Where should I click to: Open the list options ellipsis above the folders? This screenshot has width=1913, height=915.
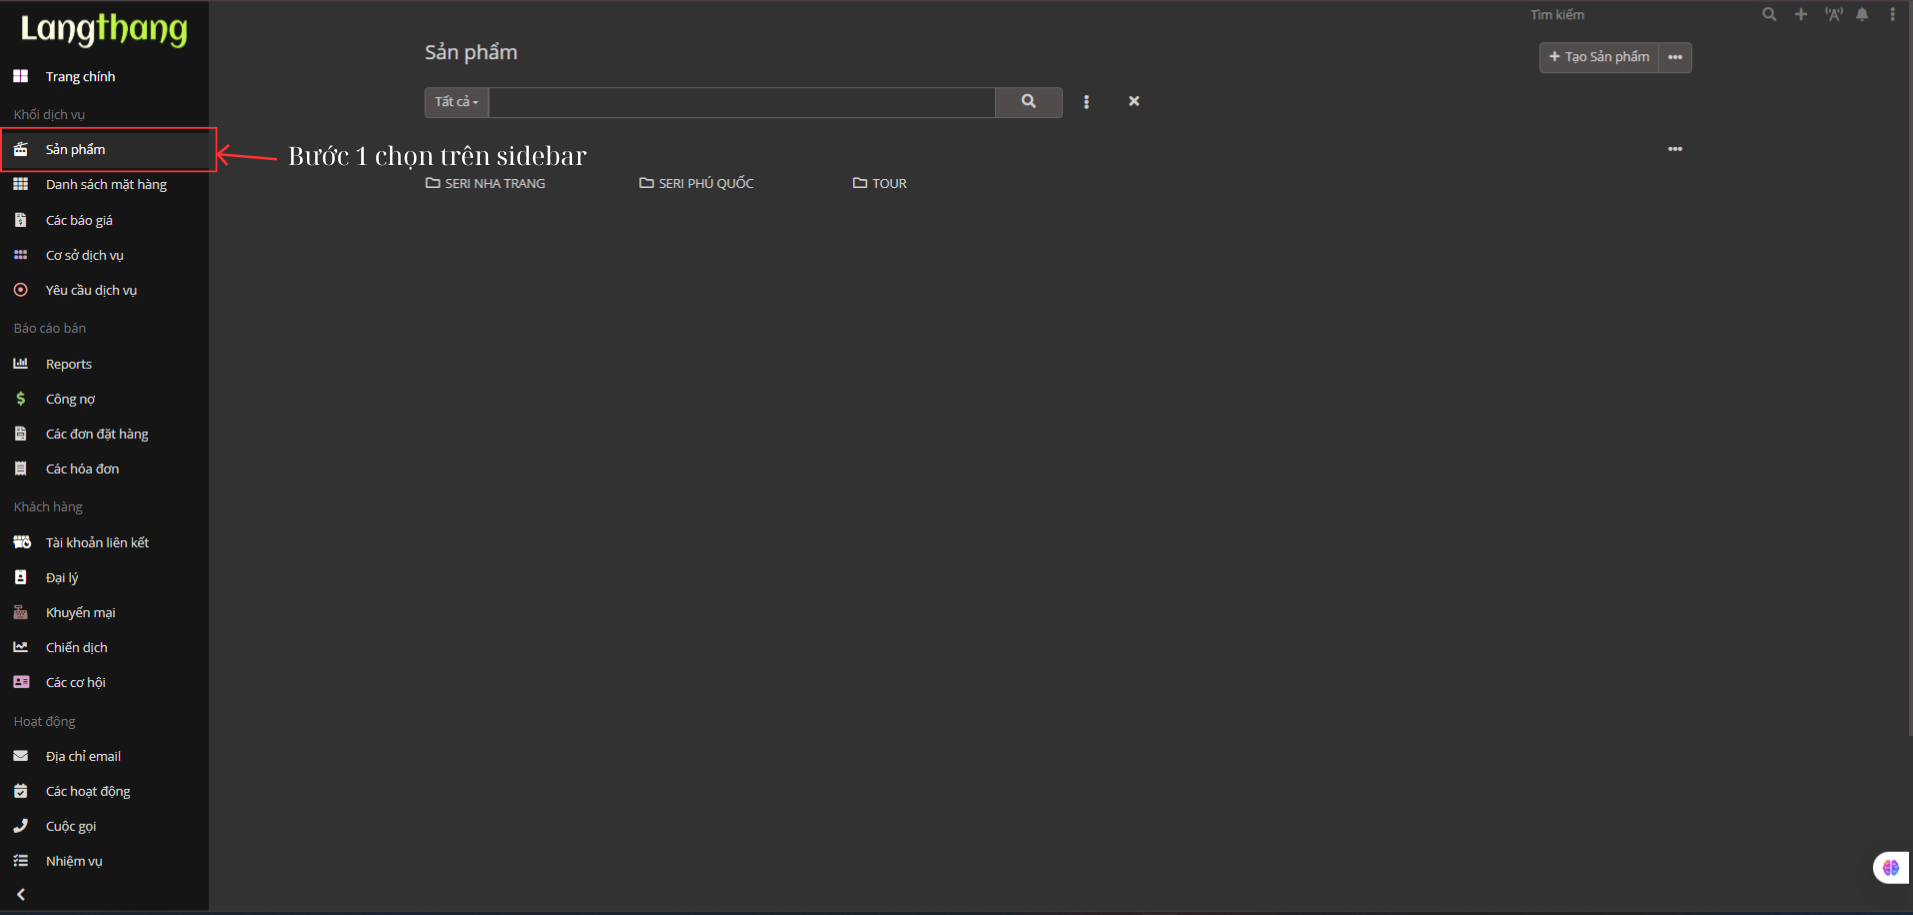[x=1675, y=149]
